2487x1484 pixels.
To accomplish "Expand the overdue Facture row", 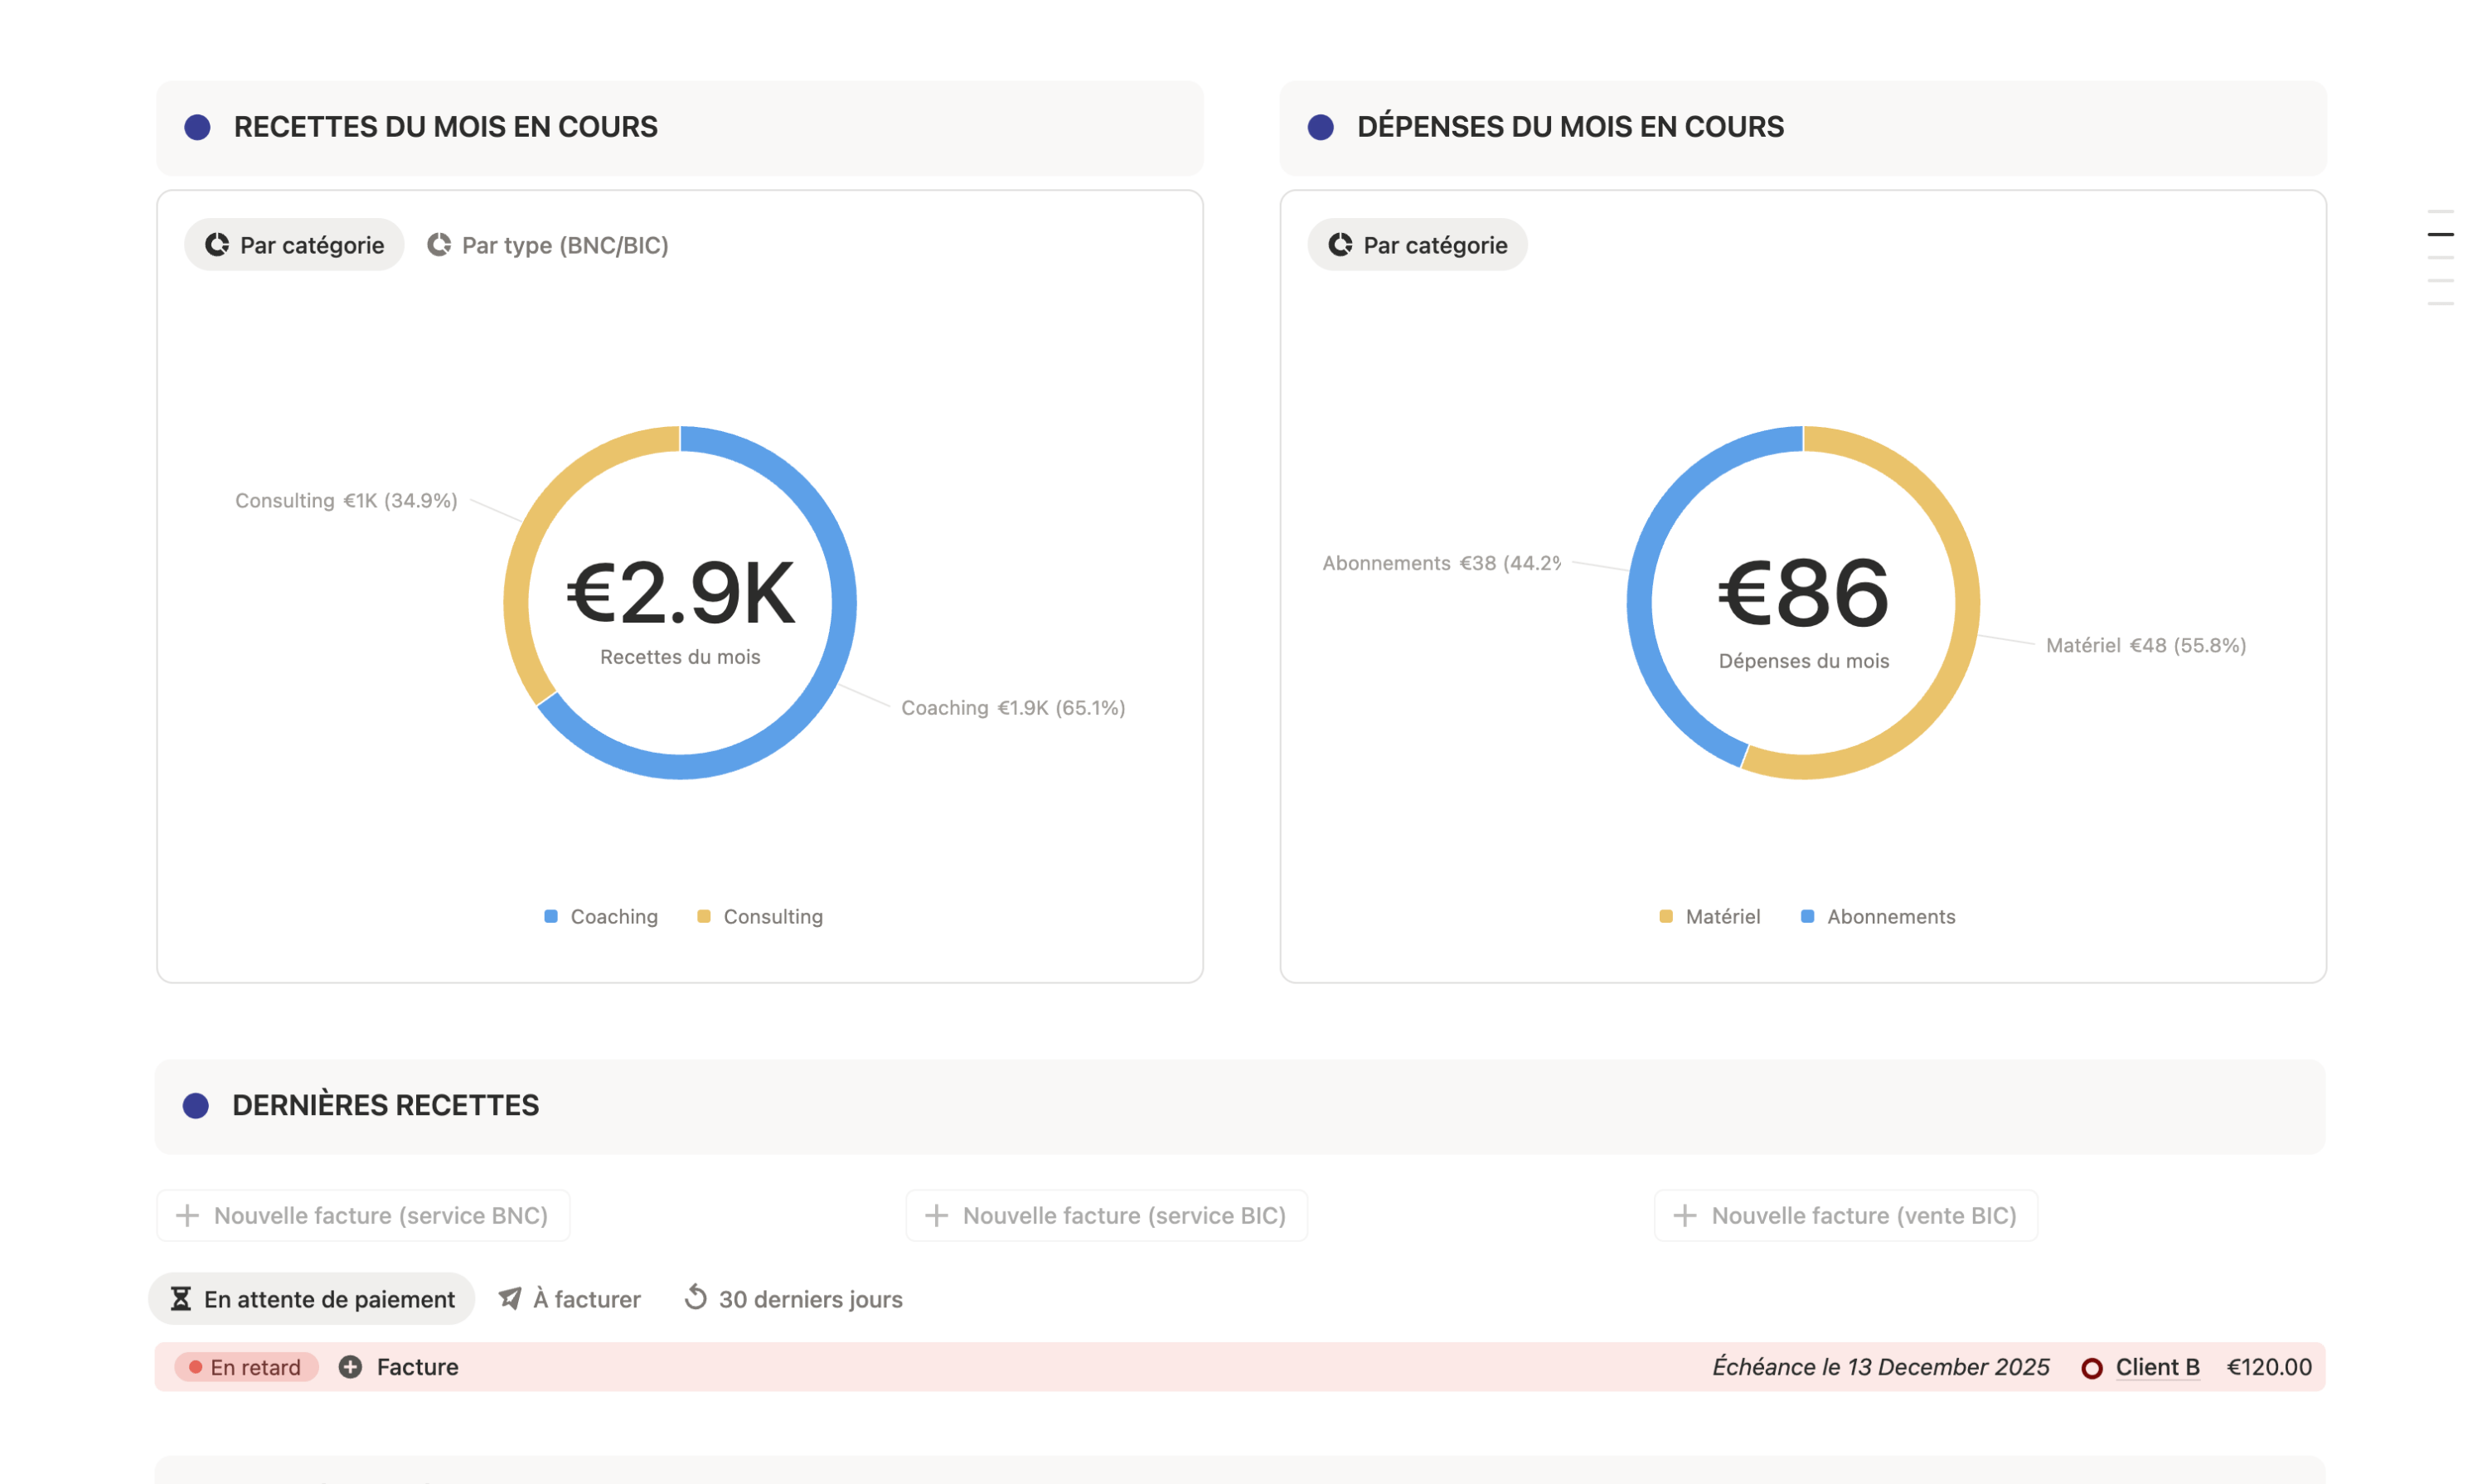I will click(416, 1366).
